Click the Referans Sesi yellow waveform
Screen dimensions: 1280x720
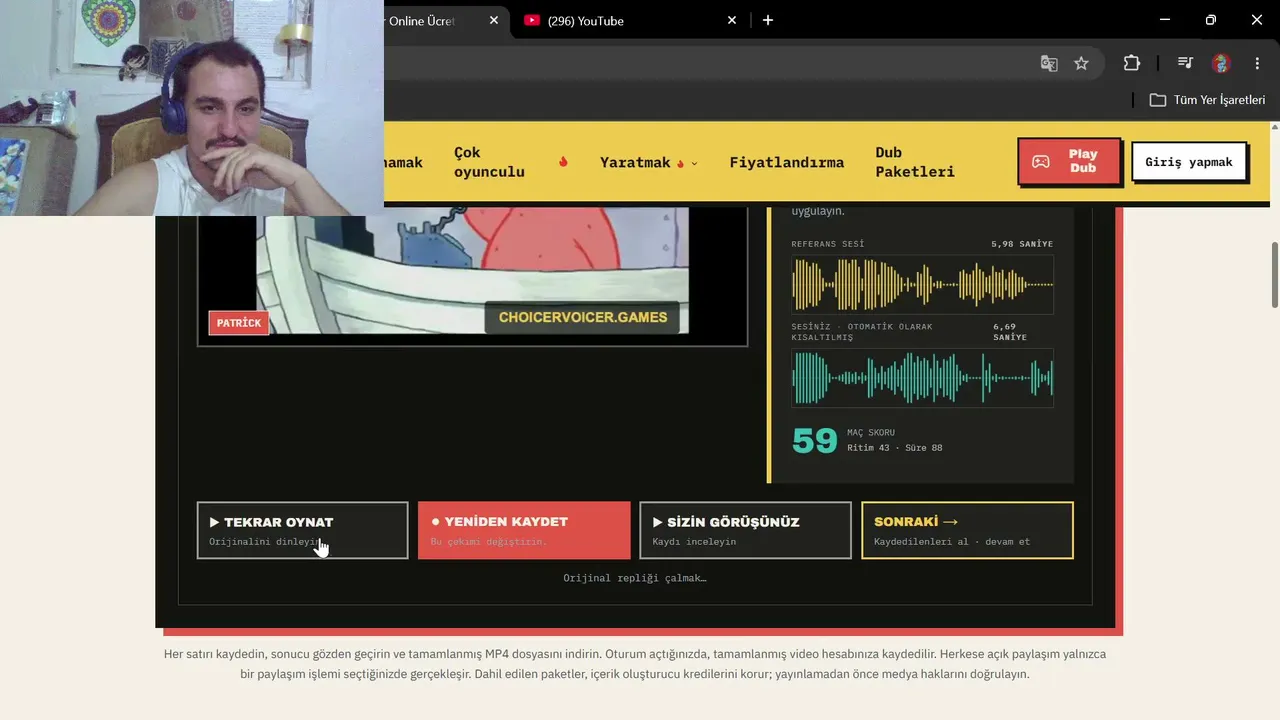click(x=922, y=284)
